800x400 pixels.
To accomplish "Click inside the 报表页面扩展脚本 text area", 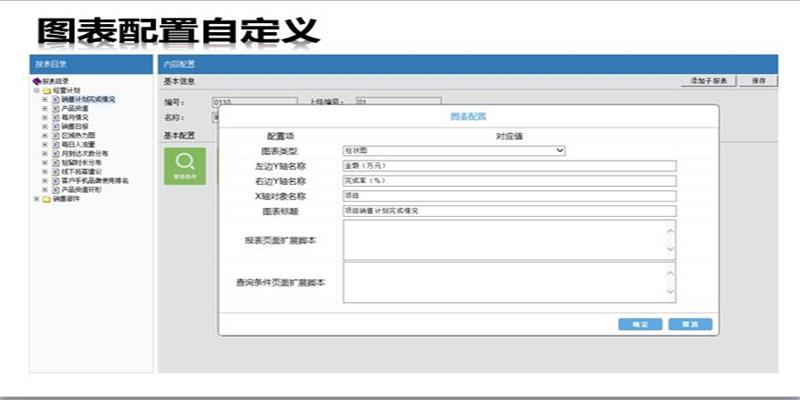I will [x=510, y=241].
